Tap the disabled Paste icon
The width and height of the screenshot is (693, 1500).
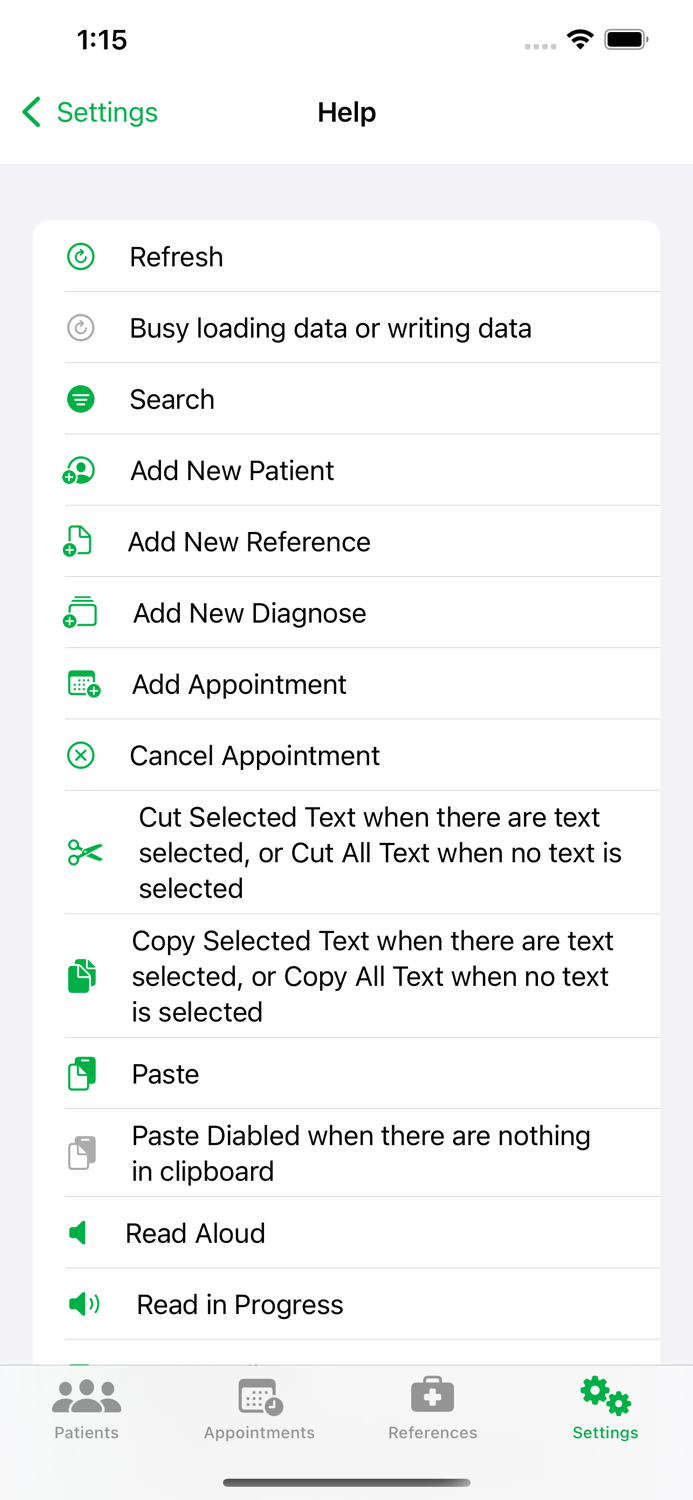coord(81,1152)
